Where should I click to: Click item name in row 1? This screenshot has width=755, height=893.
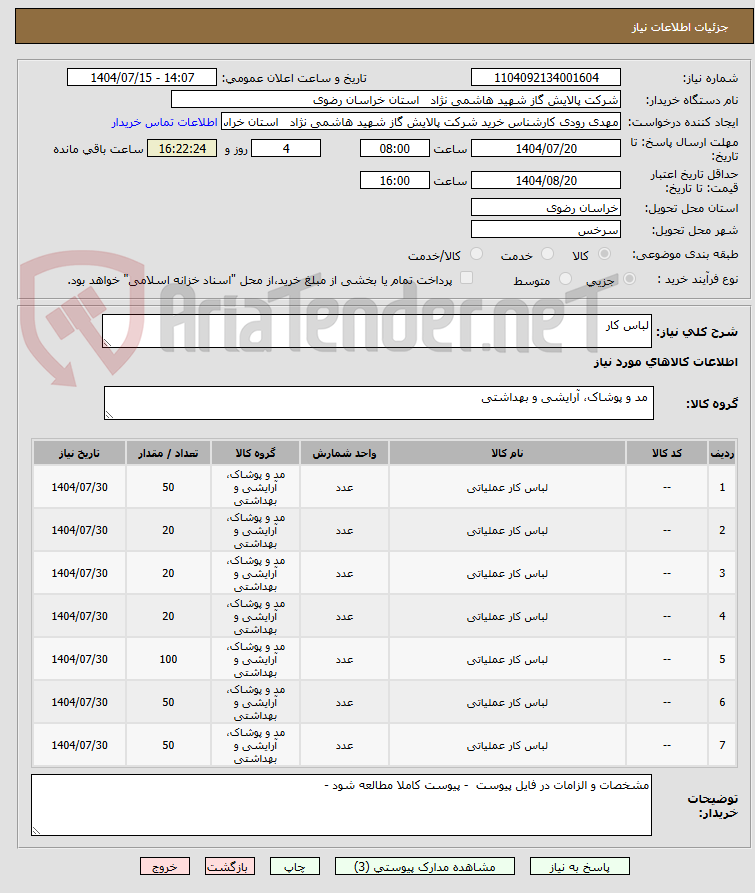(507, 488)
